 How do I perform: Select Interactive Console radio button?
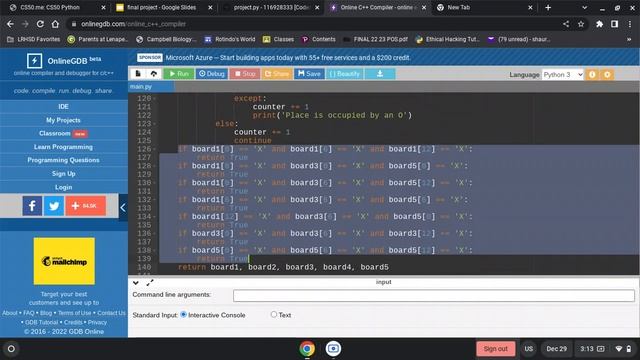point(183,314)
